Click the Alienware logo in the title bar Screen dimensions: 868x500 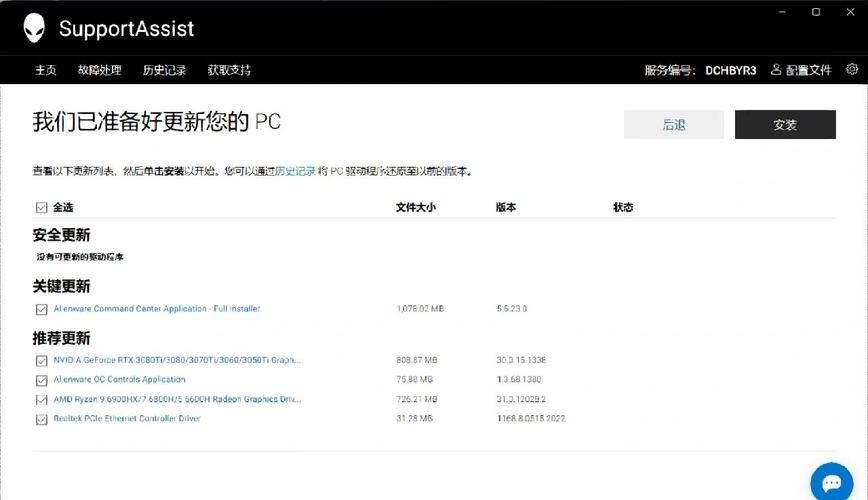pos(34,28)
